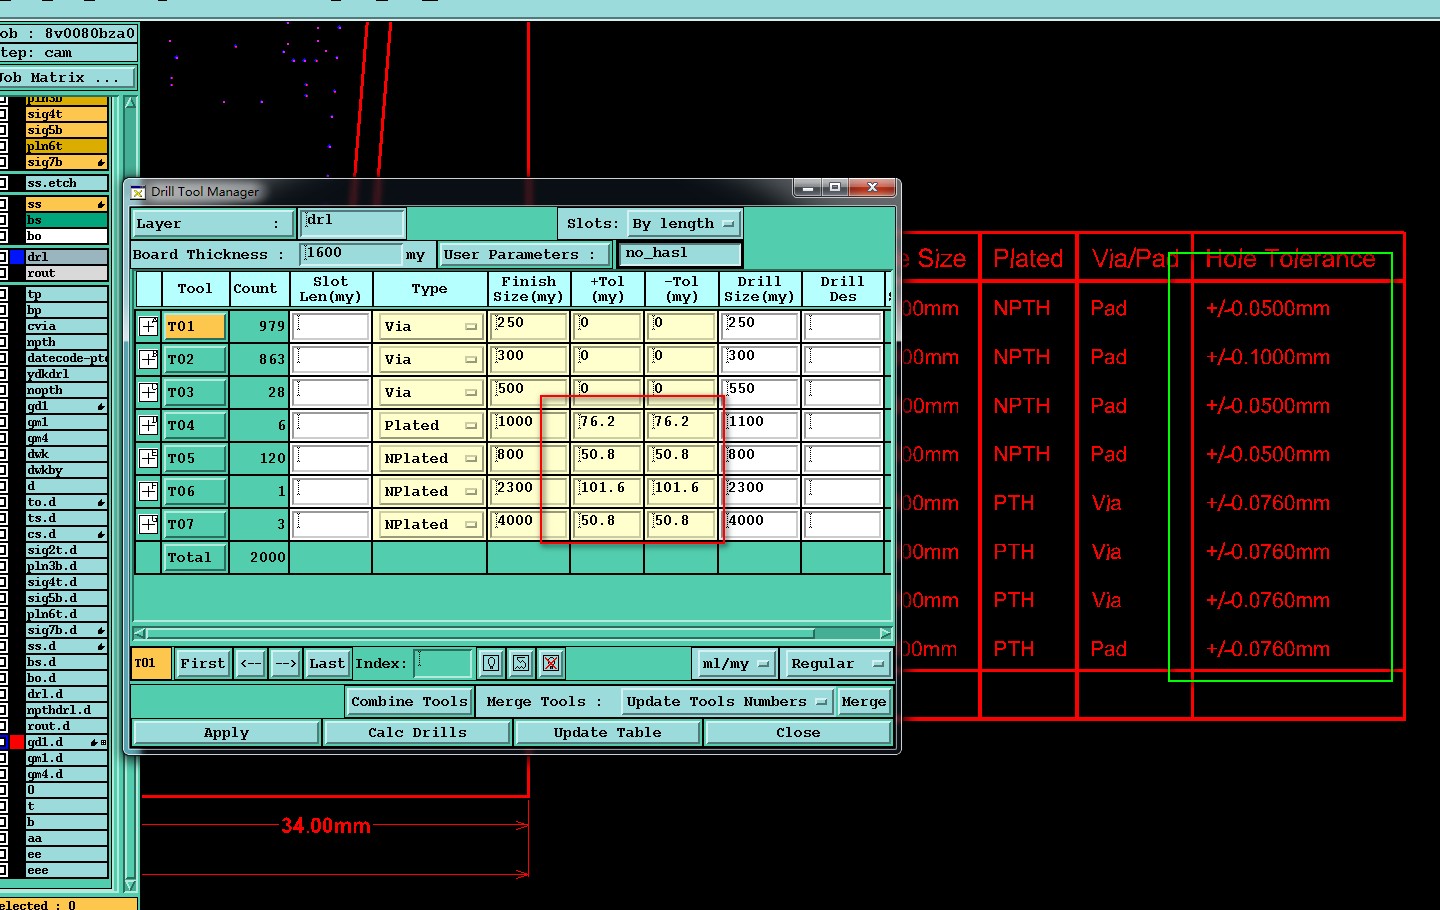Go to previous tool with left arrow
Viewport: 1440px width, 910px height.
point(251,663)
